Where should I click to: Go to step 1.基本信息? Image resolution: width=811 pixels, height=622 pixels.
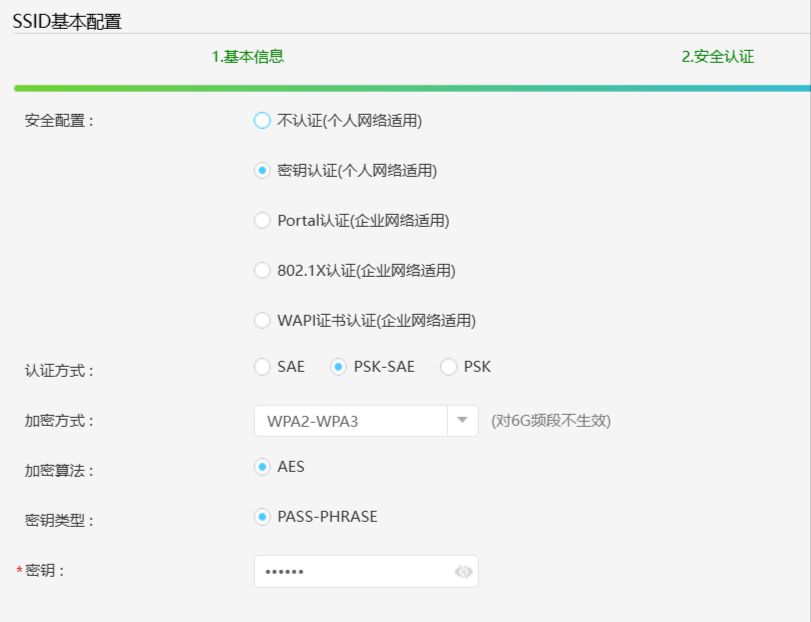(x=248, y=56)
